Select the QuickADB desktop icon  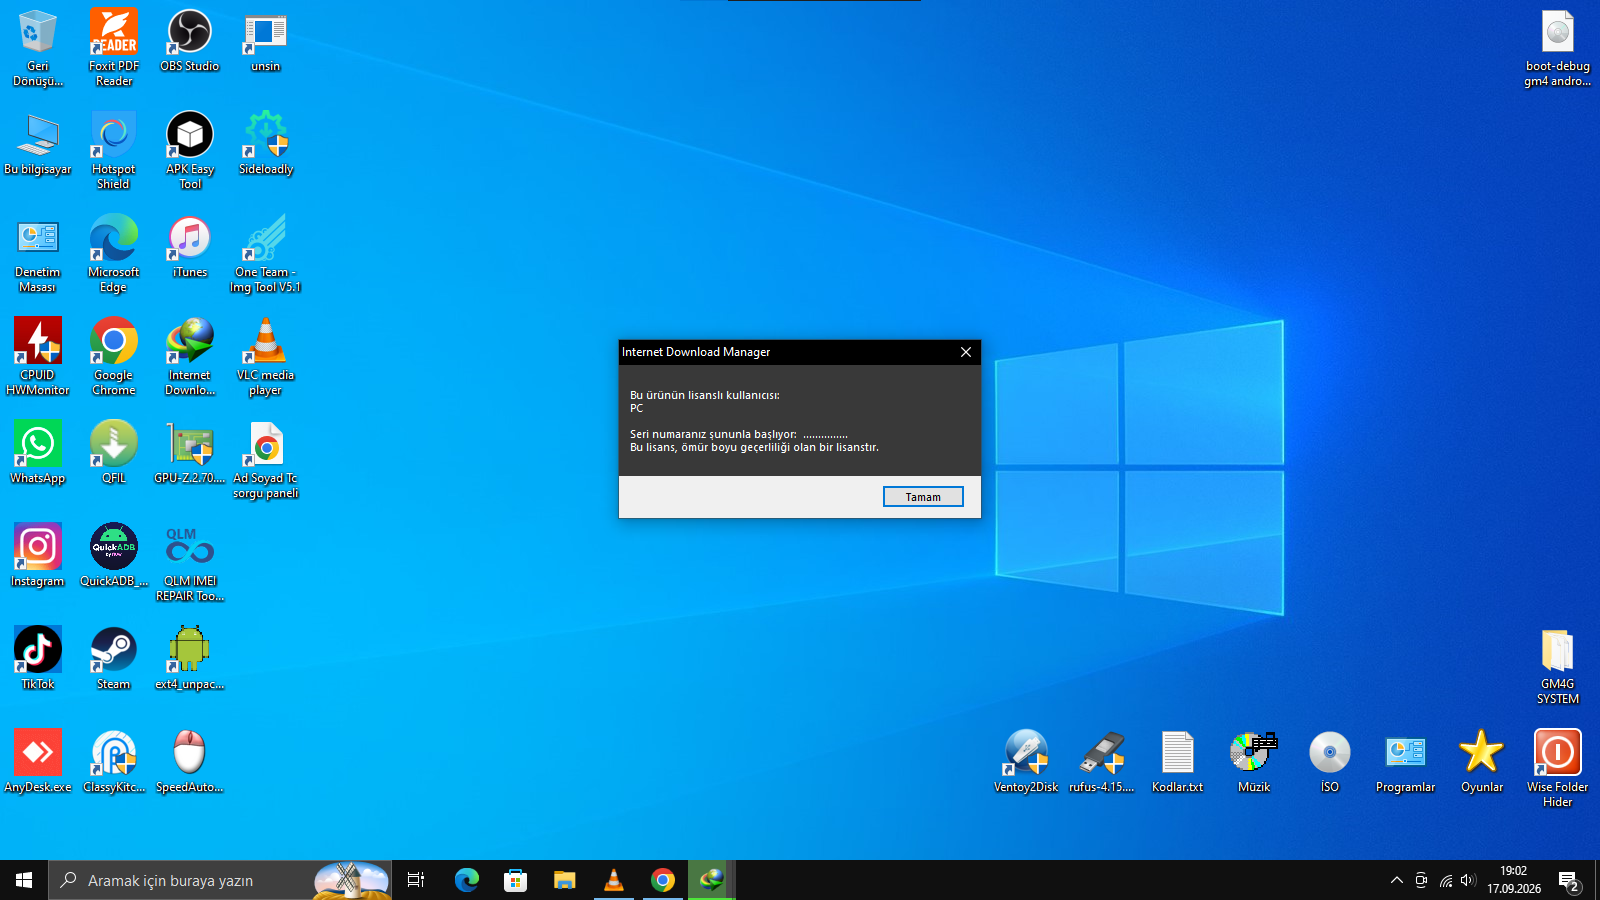114,556
